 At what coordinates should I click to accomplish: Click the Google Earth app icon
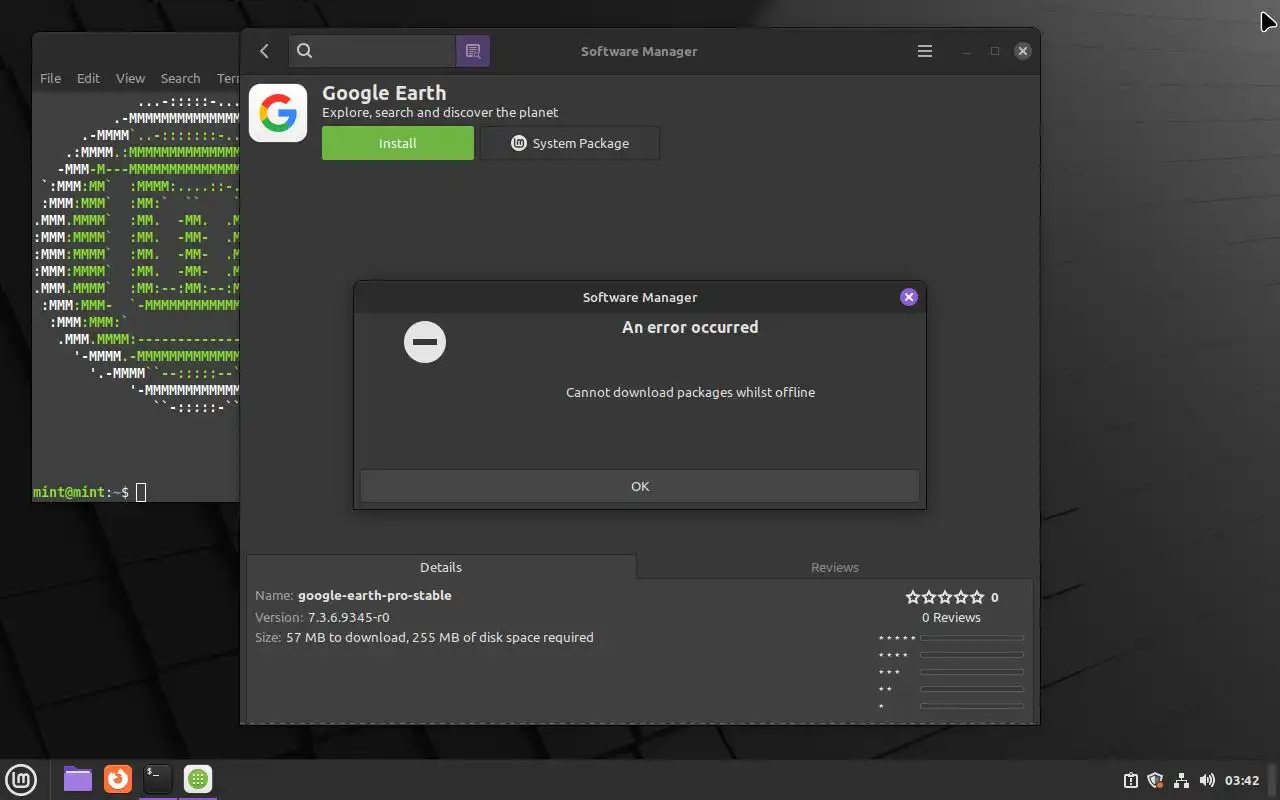coord(277,113)
